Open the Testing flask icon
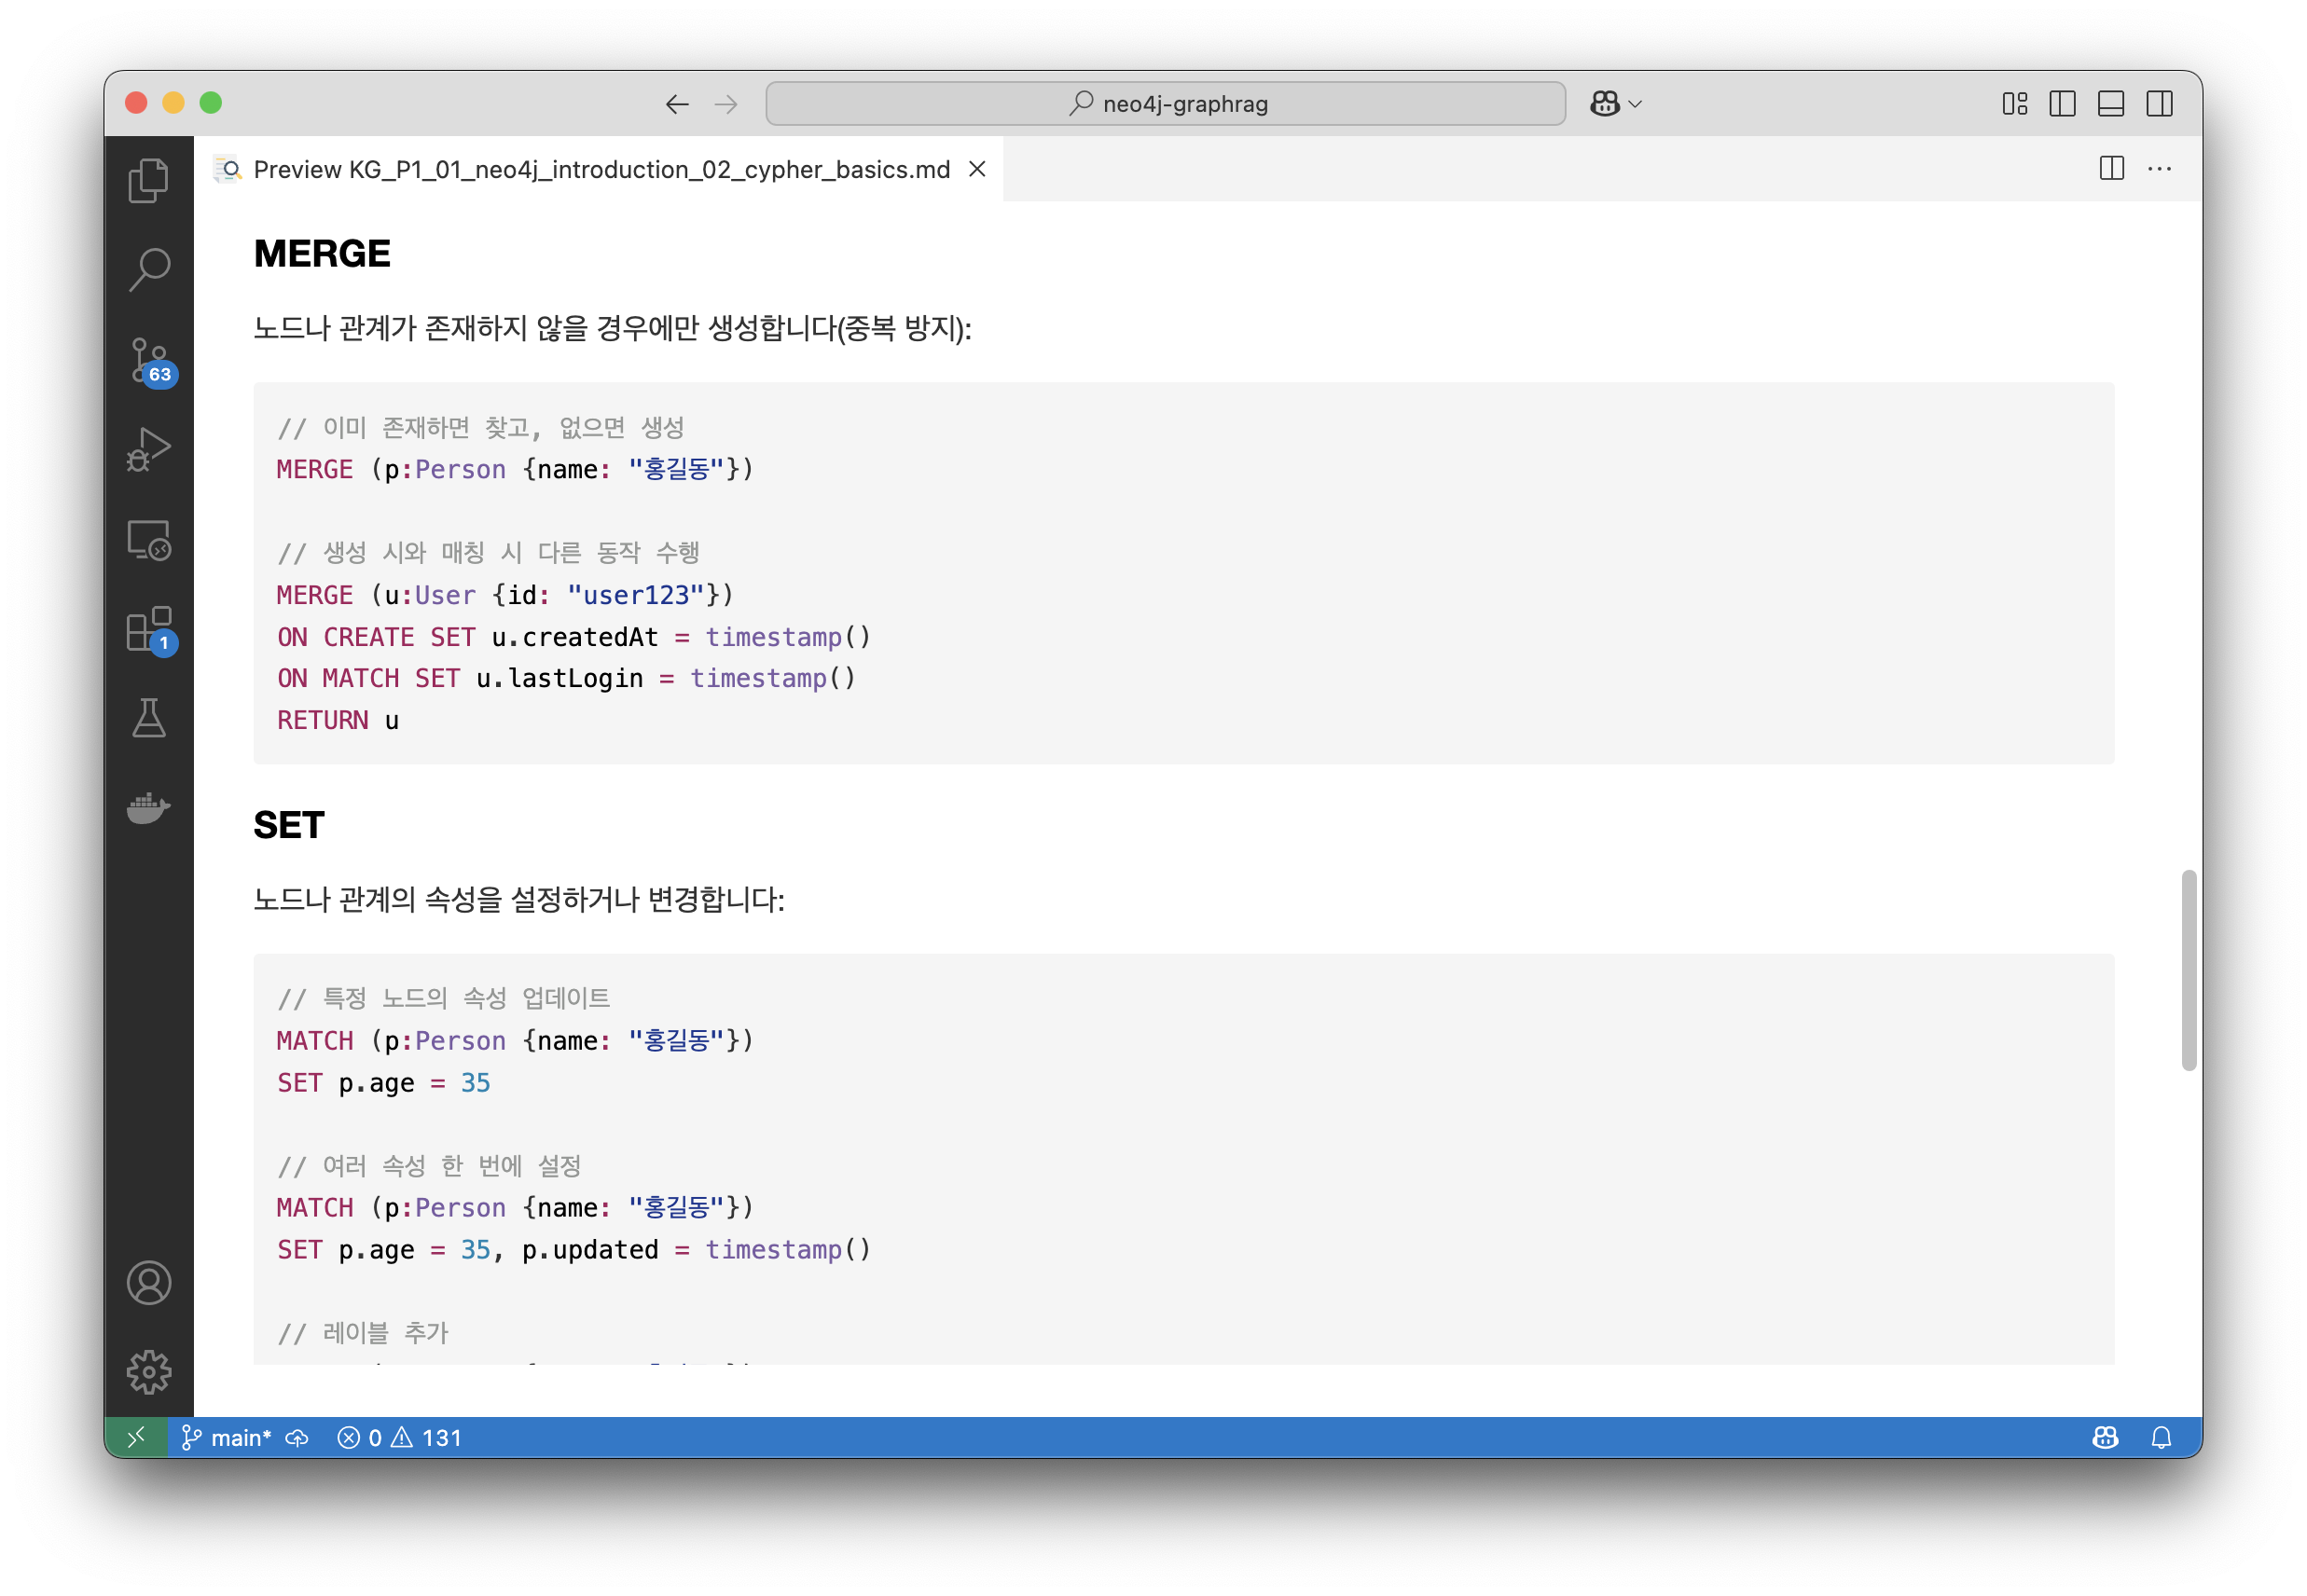Image resolution: width=2307 pixels, height=1596 pixels. pos(149,718)
